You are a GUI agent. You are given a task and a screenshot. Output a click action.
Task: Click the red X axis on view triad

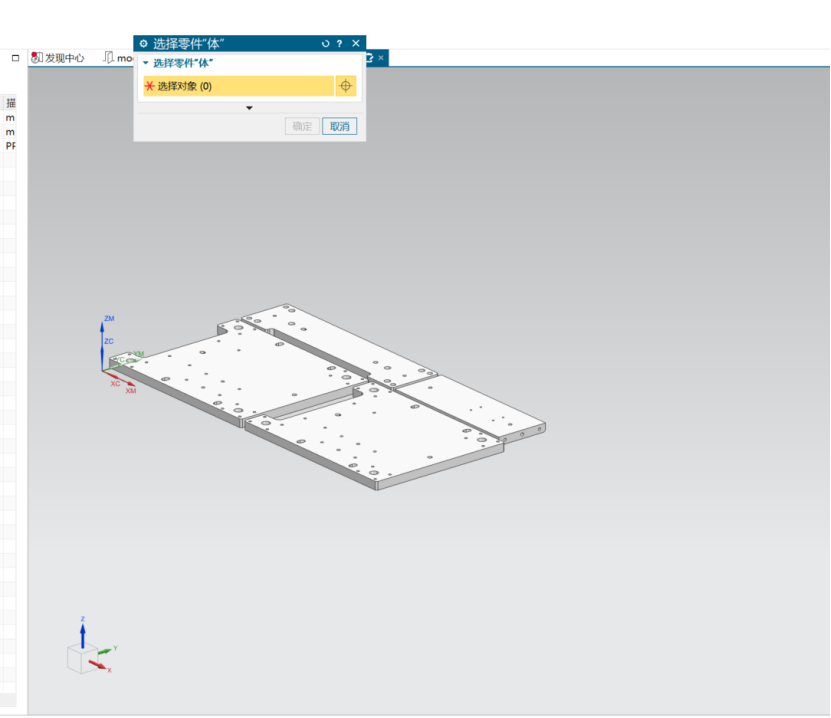point(99,664)
